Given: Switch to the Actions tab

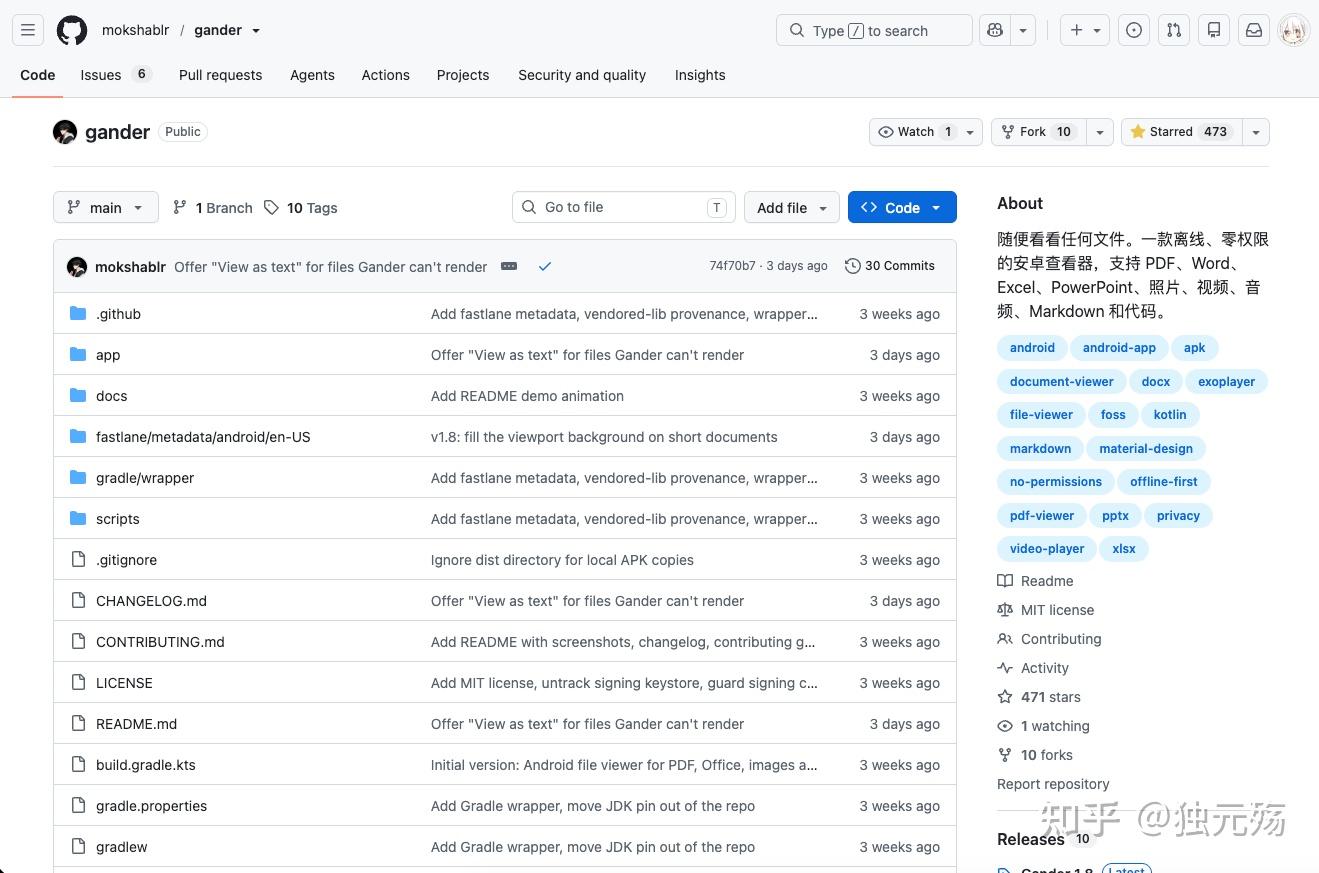Looking at the screenshot, I should coord(386,75).
